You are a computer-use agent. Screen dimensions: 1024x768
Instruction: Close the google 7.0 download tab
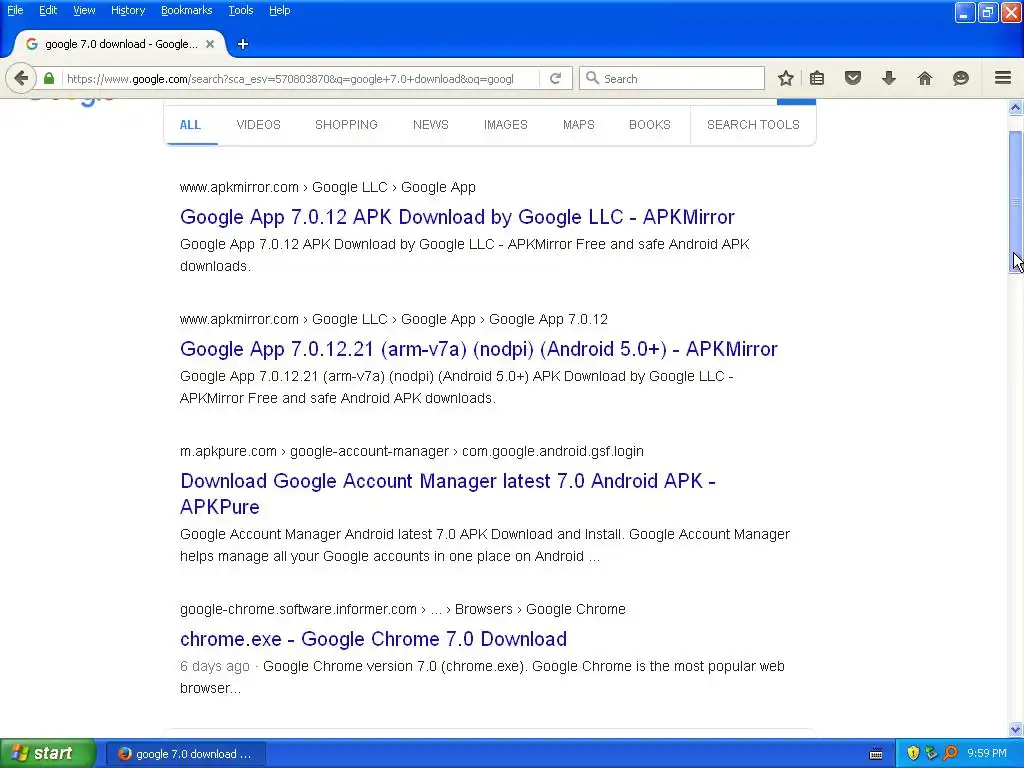coord(210,44)
